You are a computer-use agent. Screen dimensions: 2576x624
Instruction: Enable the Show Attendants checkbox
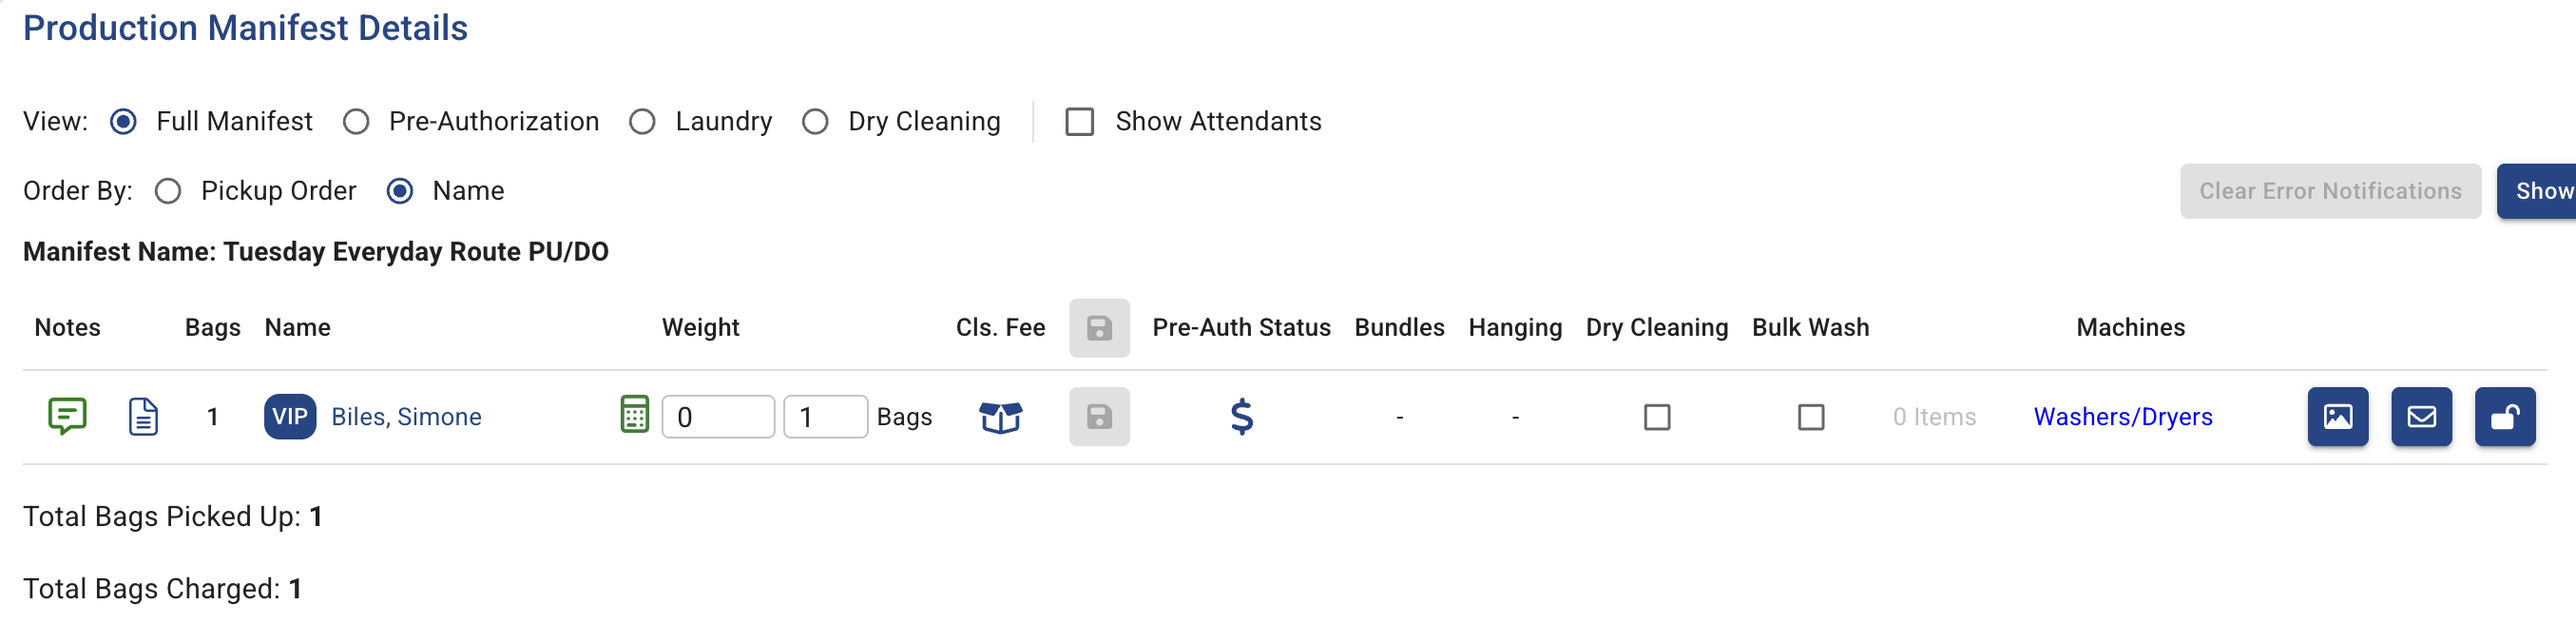tap(1079, 122)
